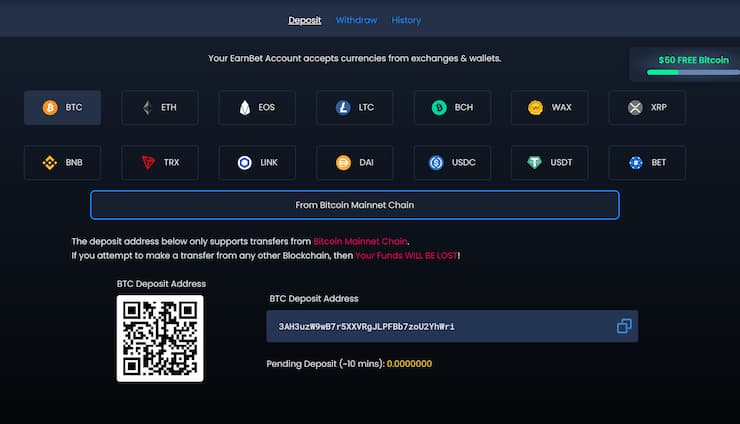Click 'Your Funds WILL BE LOST' text

point(406,255)
